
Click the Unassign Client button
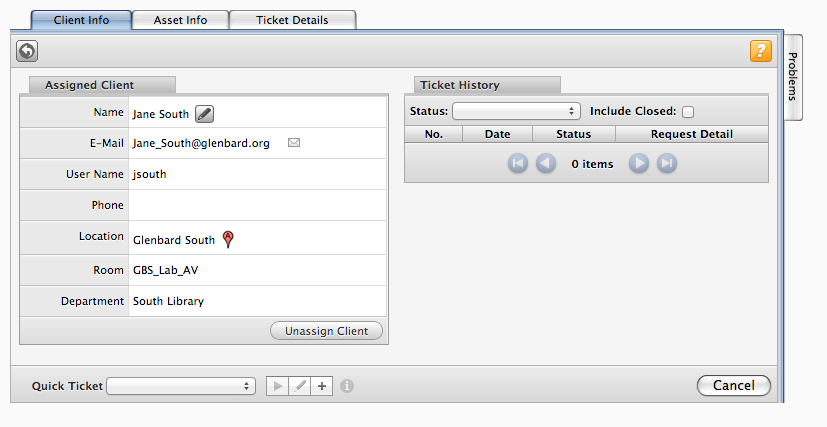pos(326,331)
